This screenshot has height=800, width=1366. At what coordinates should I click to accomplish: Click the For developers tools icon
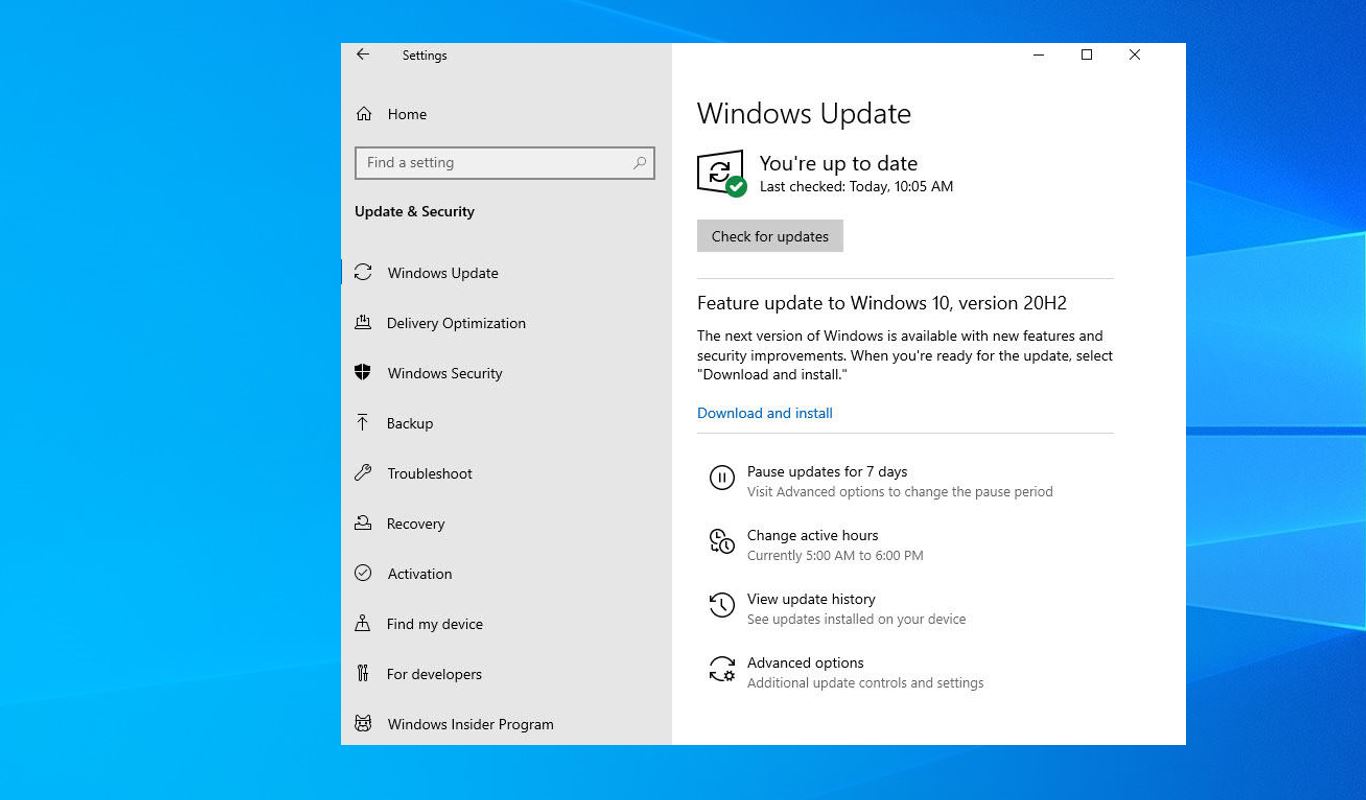[x=363, y=673]
